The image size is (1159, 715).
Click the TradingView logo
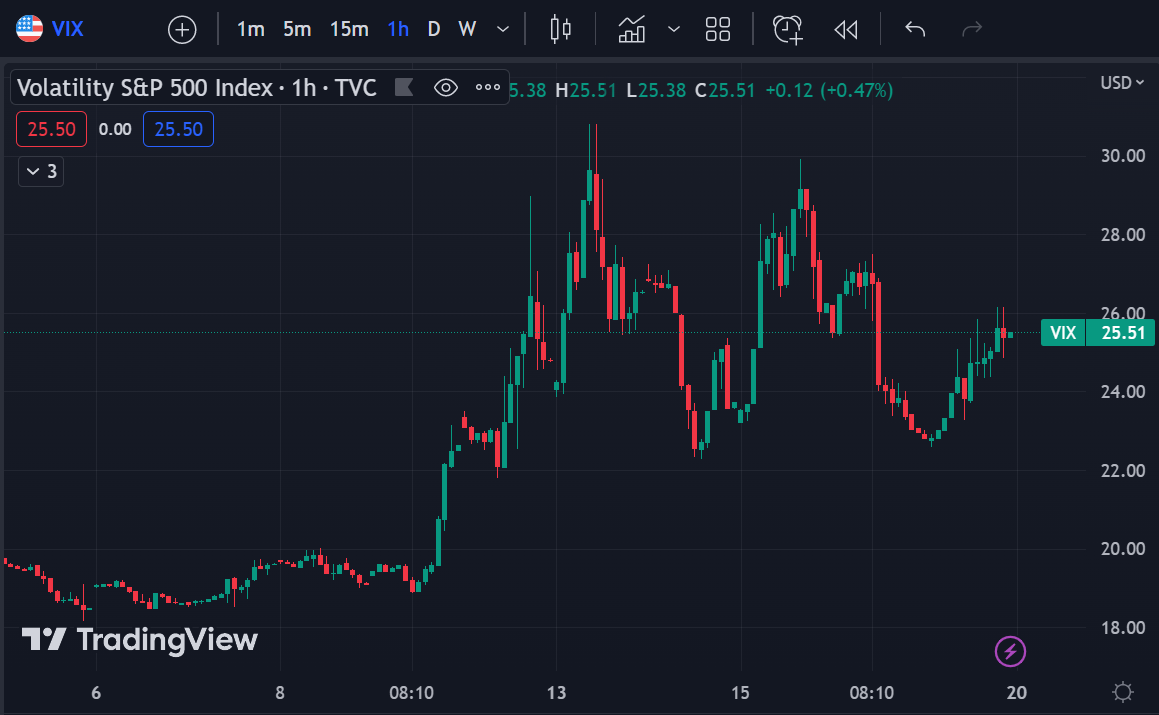tap(140, 640)
